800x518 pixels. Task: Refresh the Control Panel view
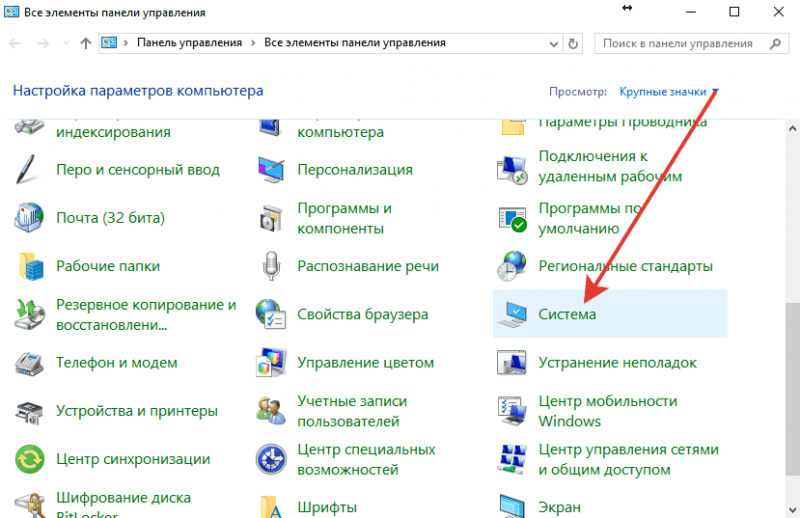[573, 44]
